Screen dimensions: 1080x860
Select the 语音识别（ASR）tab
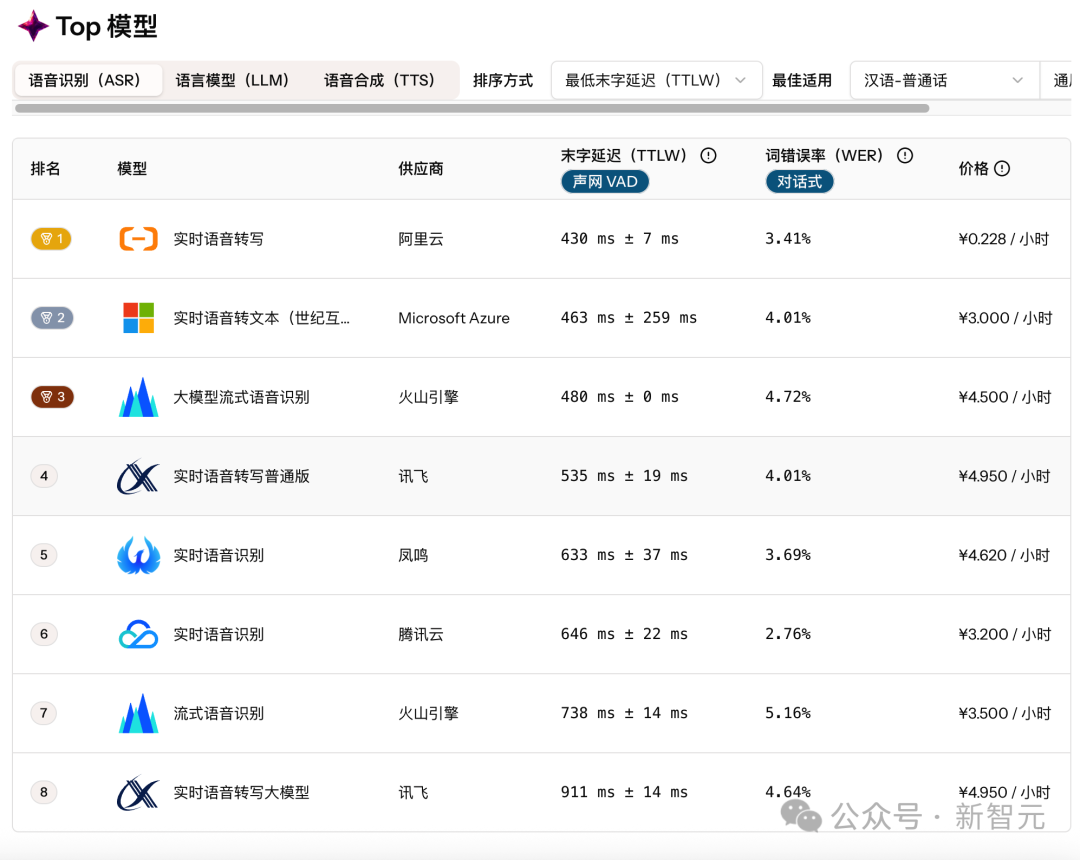pyautogui.click(x=88, y=79)
